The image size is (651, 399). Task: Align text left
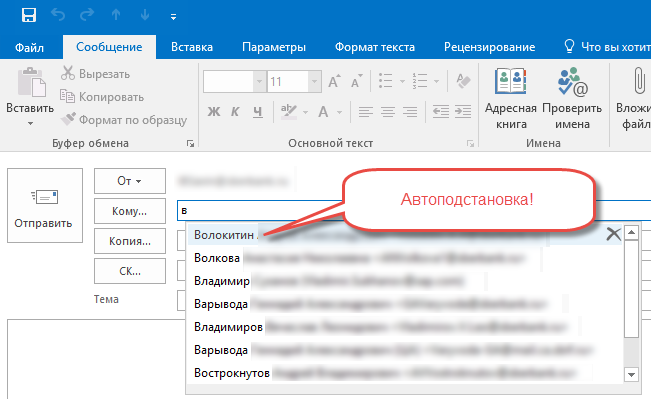click(366, 112)
